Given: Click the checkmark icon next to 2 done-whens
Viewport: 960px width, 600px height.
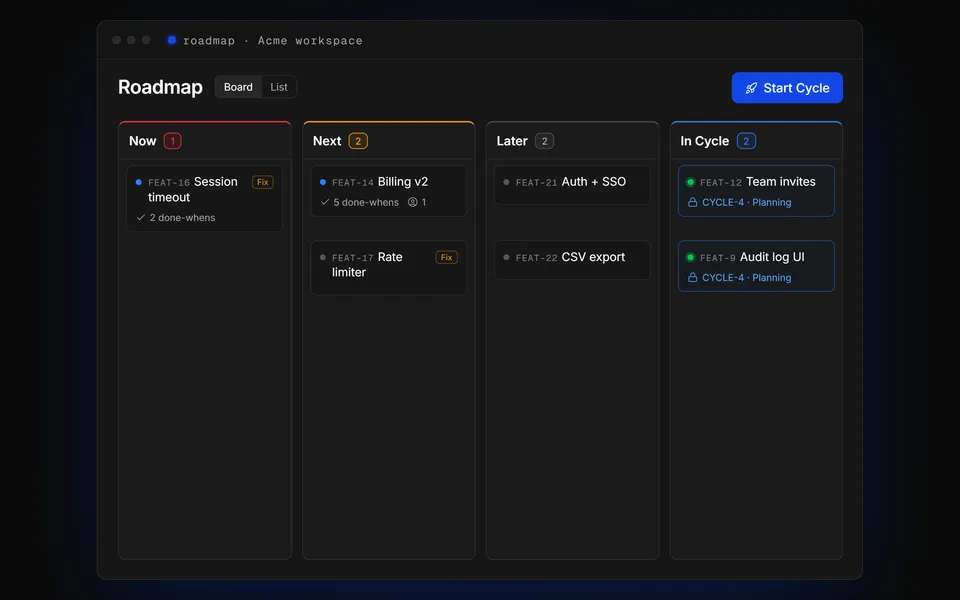Looking at the screenshot, I should 141,217.
